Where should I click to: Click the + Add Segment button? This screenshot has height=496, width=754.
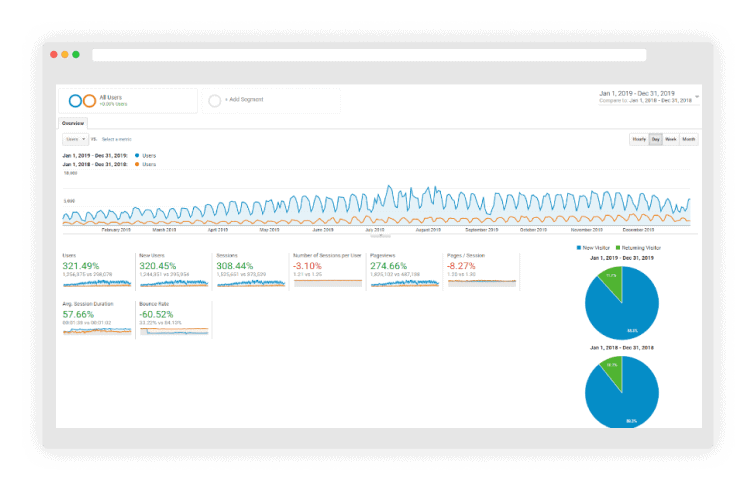click(244, 101)
